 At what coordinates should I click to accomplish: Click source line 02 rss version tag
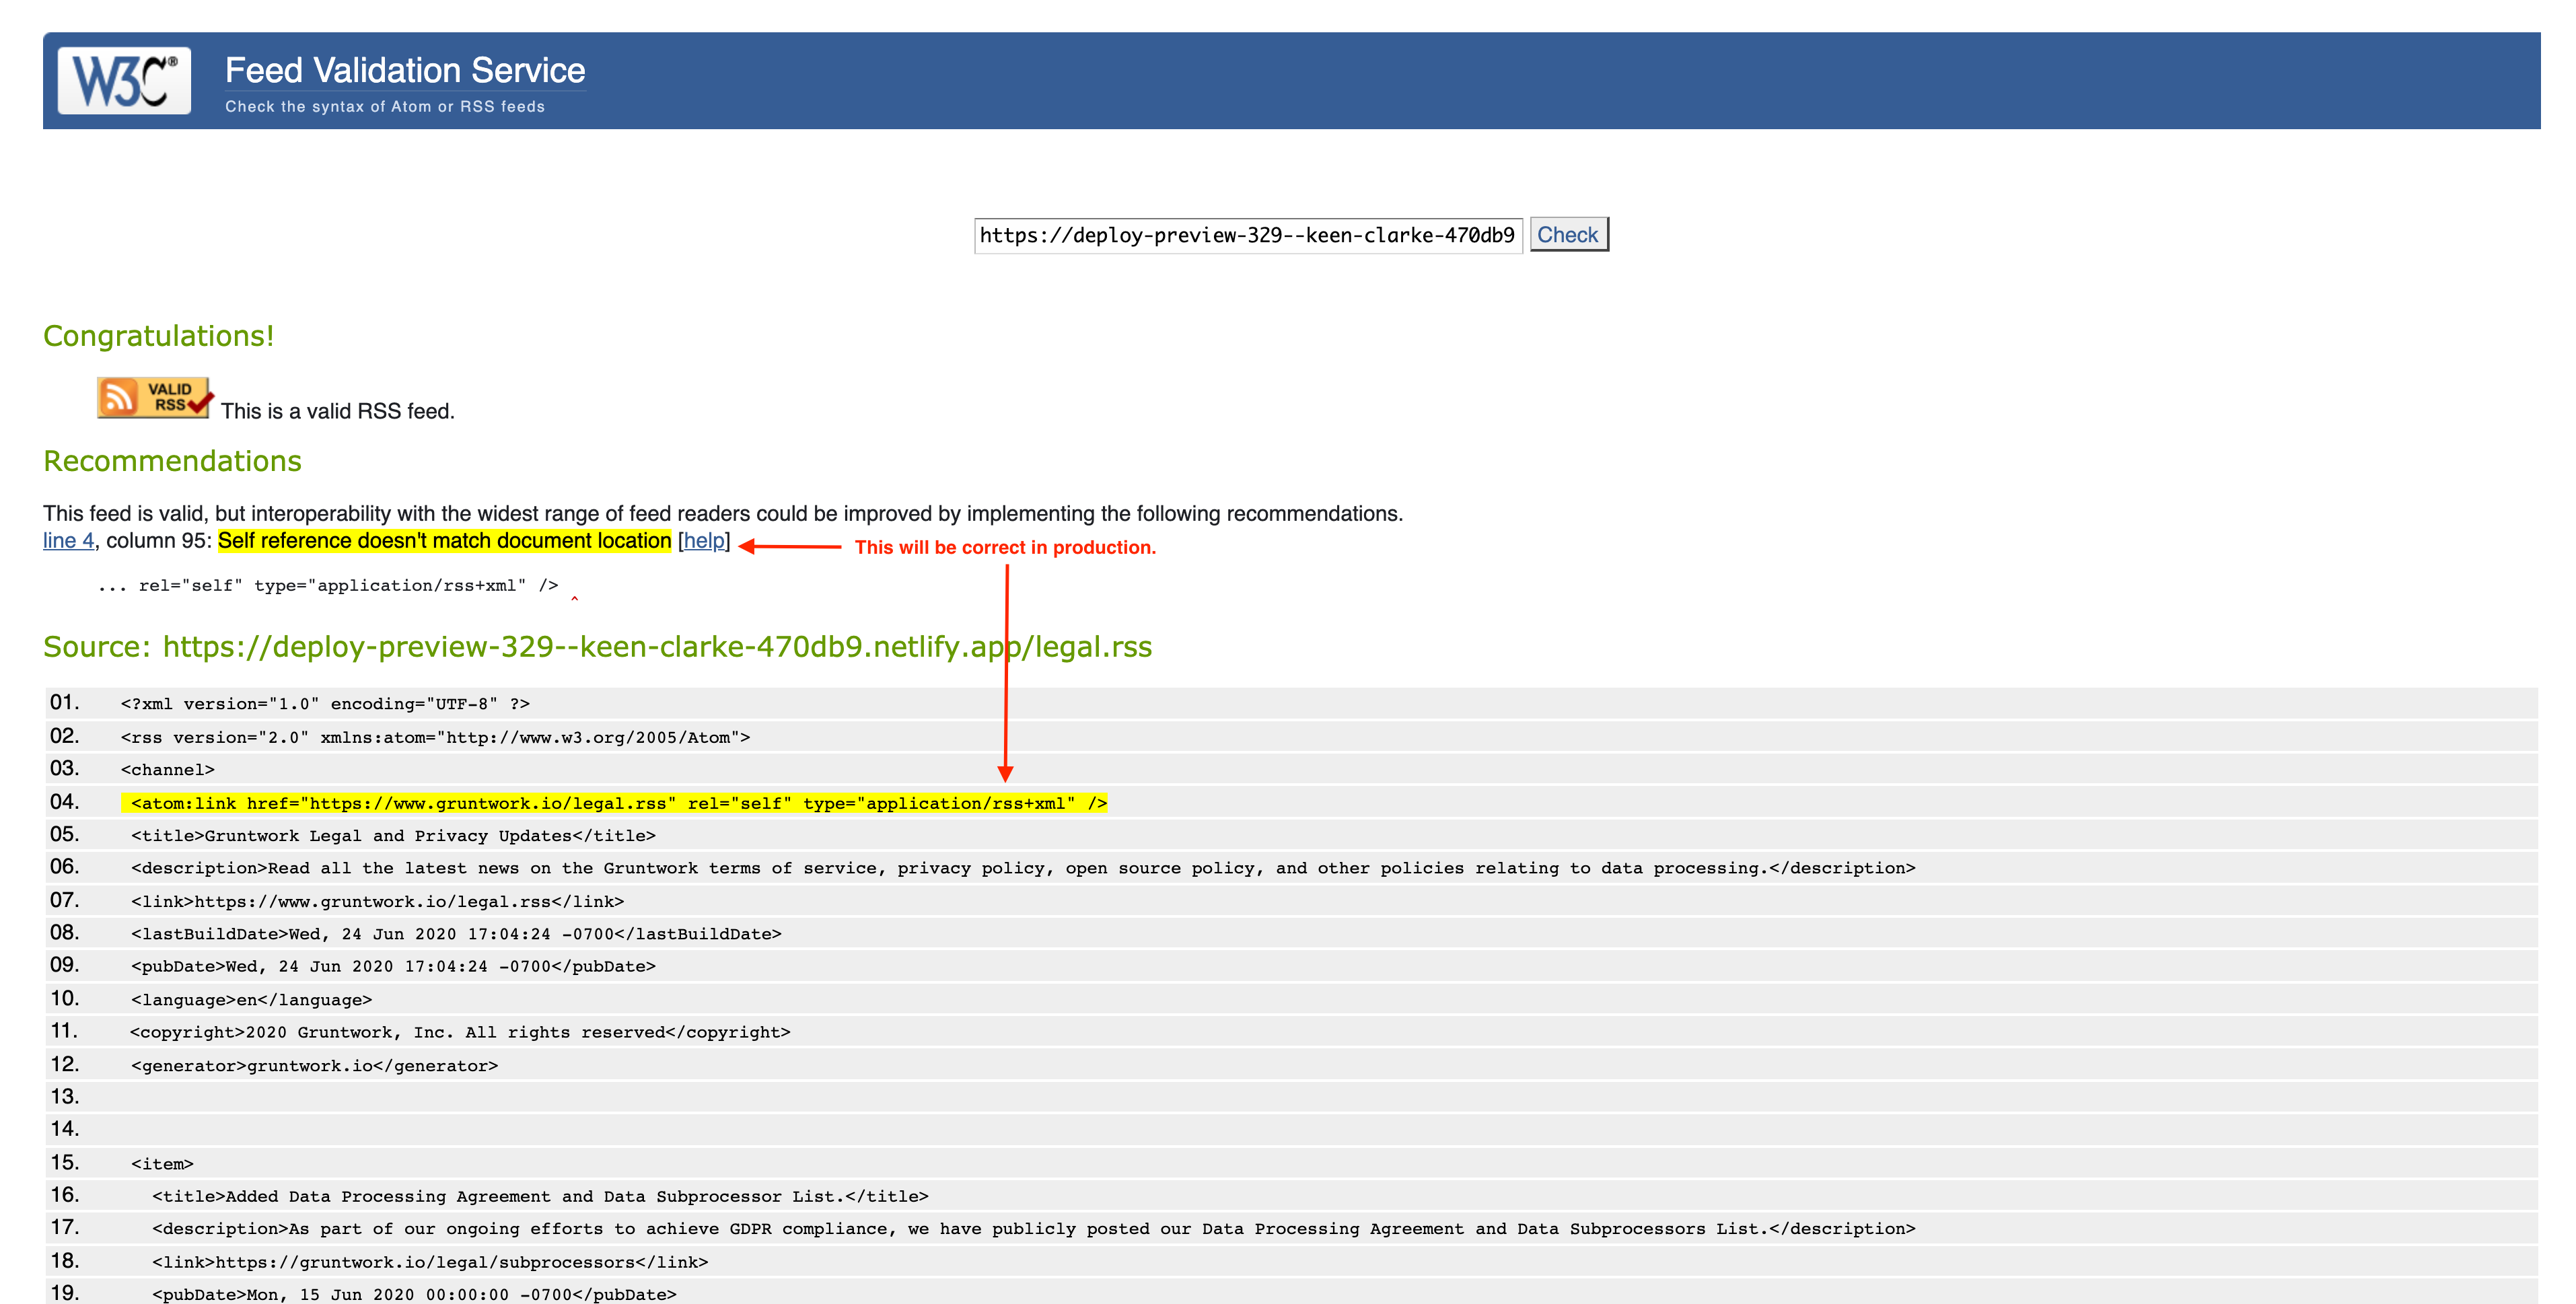[x=435, y=737]
